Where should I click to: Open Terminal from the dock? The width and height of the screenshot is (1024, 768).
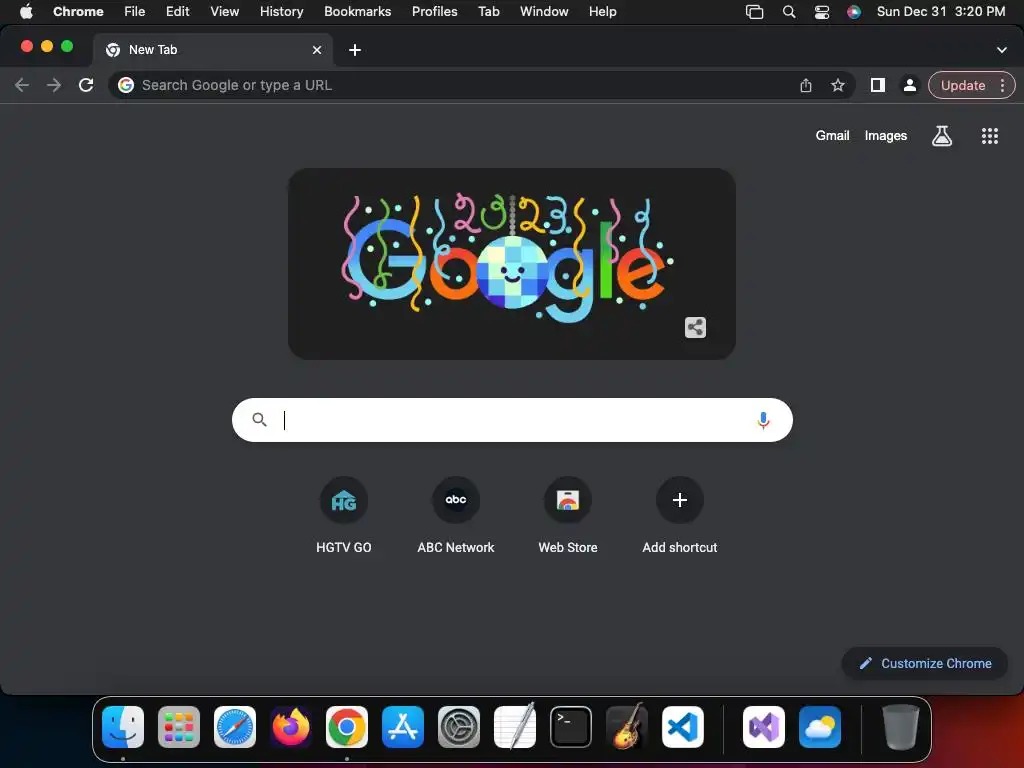(571, 727)
